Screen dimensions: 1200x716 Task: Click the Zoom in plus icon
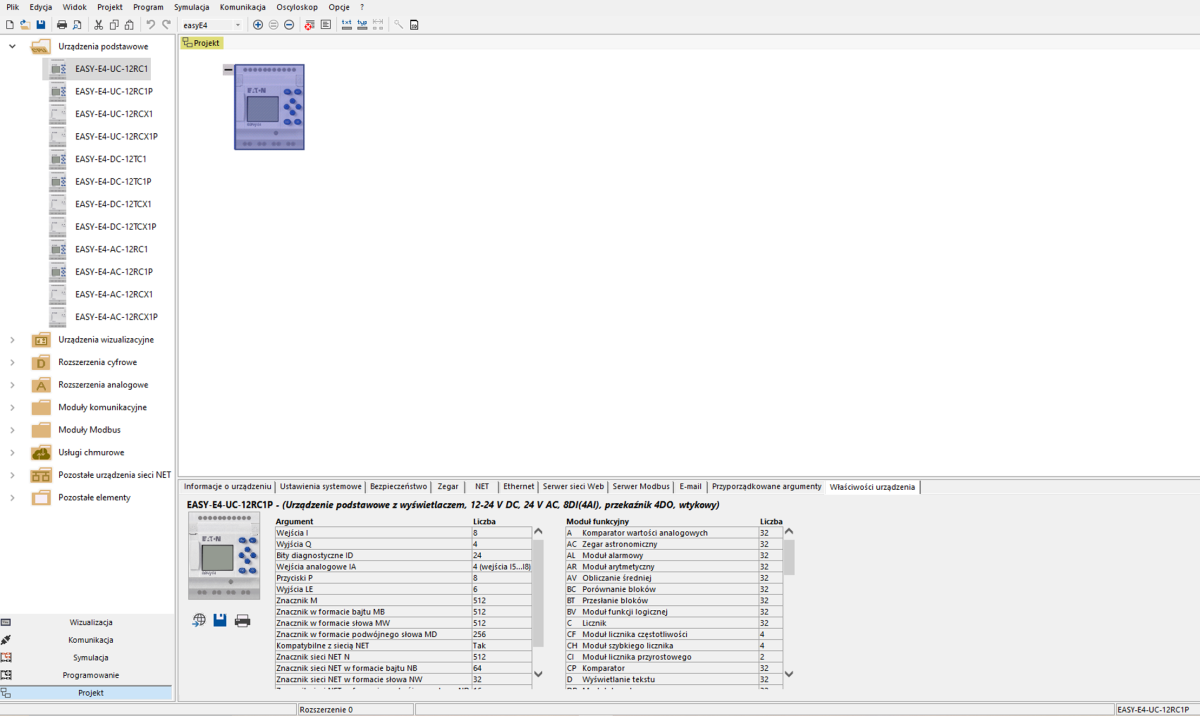pos(258,25)
